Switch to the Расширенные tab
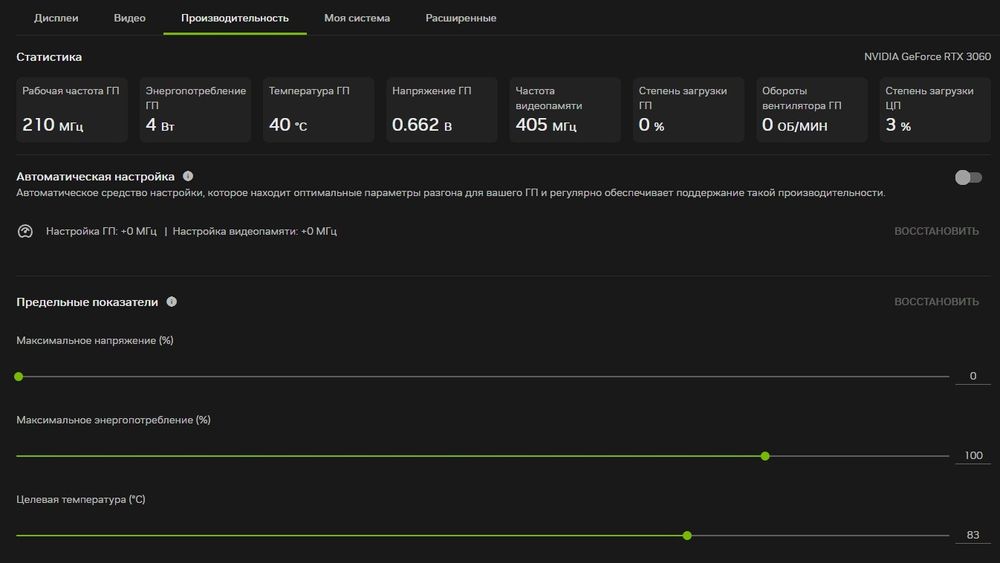 [x=461, y=18]
